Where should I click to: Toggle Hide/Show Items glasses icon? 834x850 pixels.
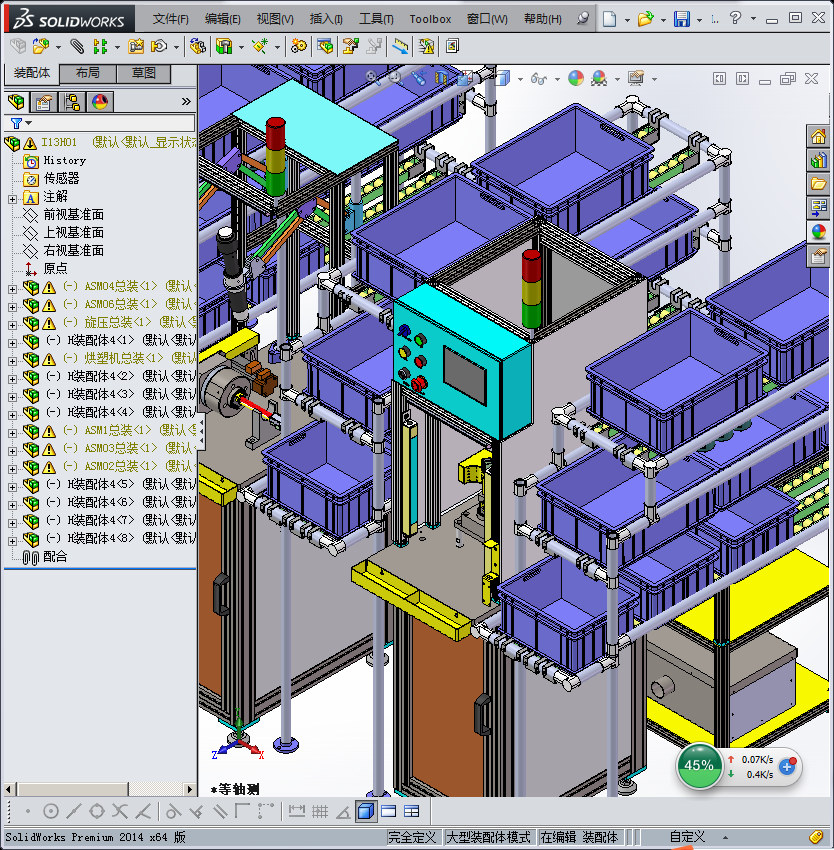(x=538, y=79)
